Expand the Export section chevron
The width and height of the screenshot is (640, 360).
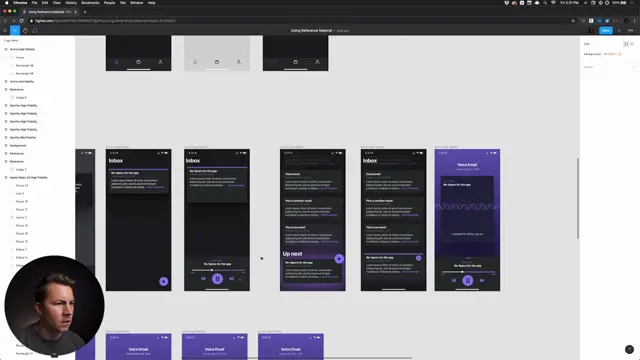pyautogui.click(x=633, y=67)
